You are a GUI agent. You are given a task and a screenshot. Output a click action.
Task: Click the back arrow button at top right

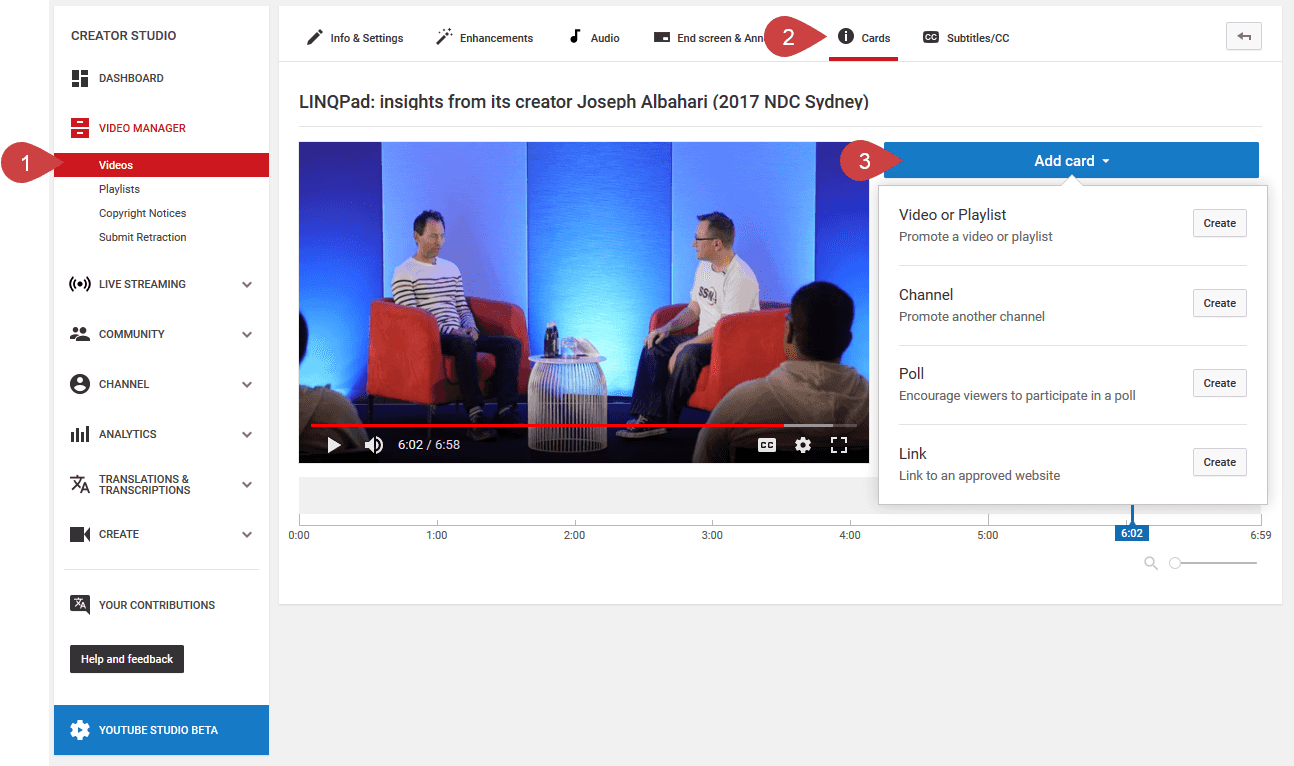[1243, 36]
